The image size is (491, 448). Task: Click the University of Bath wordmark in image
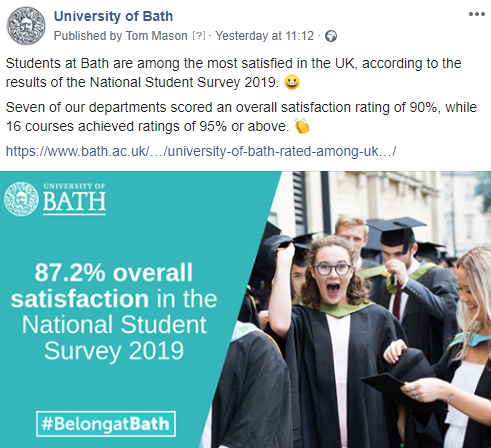coord(74,199)
